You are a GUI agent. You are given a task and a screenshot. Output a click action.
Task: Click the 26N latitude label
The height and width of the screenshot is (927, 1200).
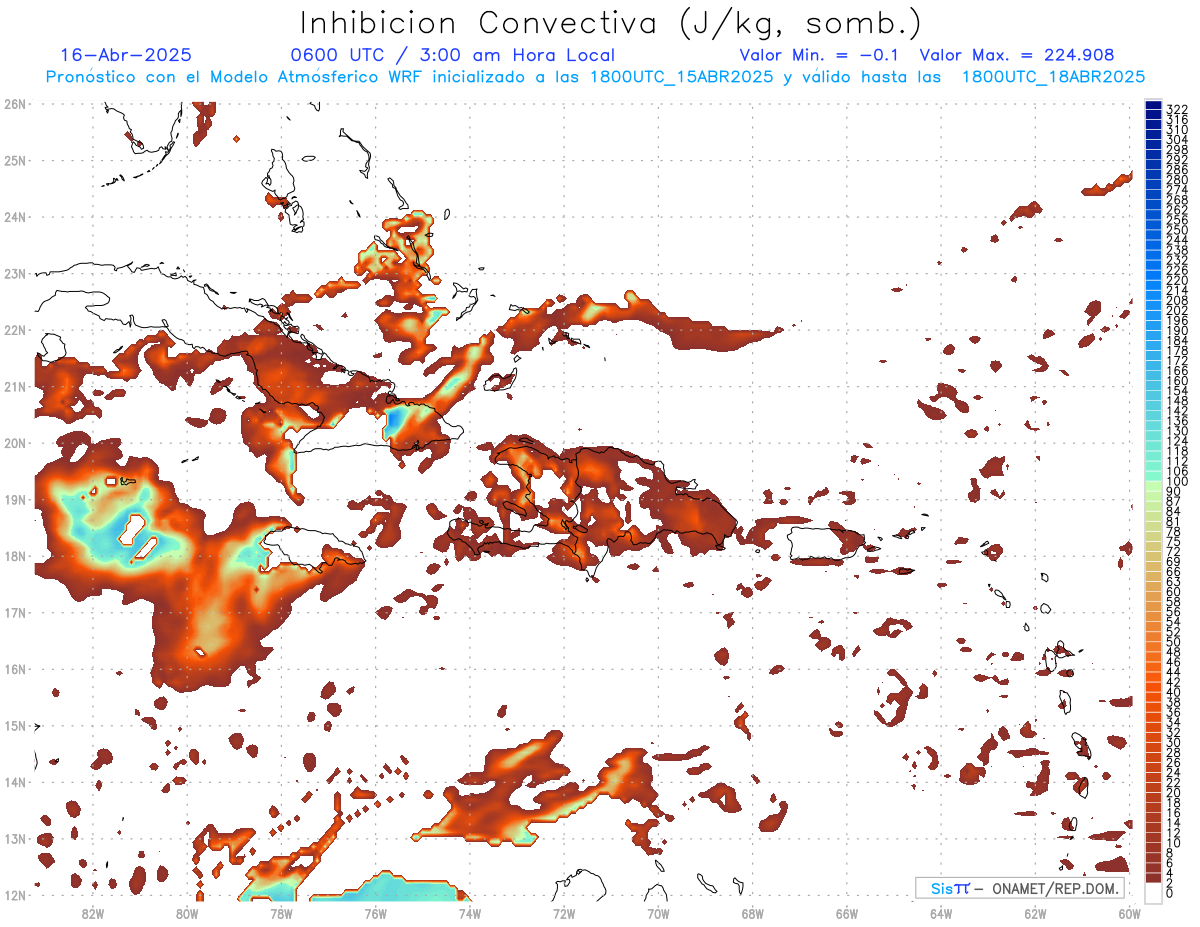tap(14, 103)
